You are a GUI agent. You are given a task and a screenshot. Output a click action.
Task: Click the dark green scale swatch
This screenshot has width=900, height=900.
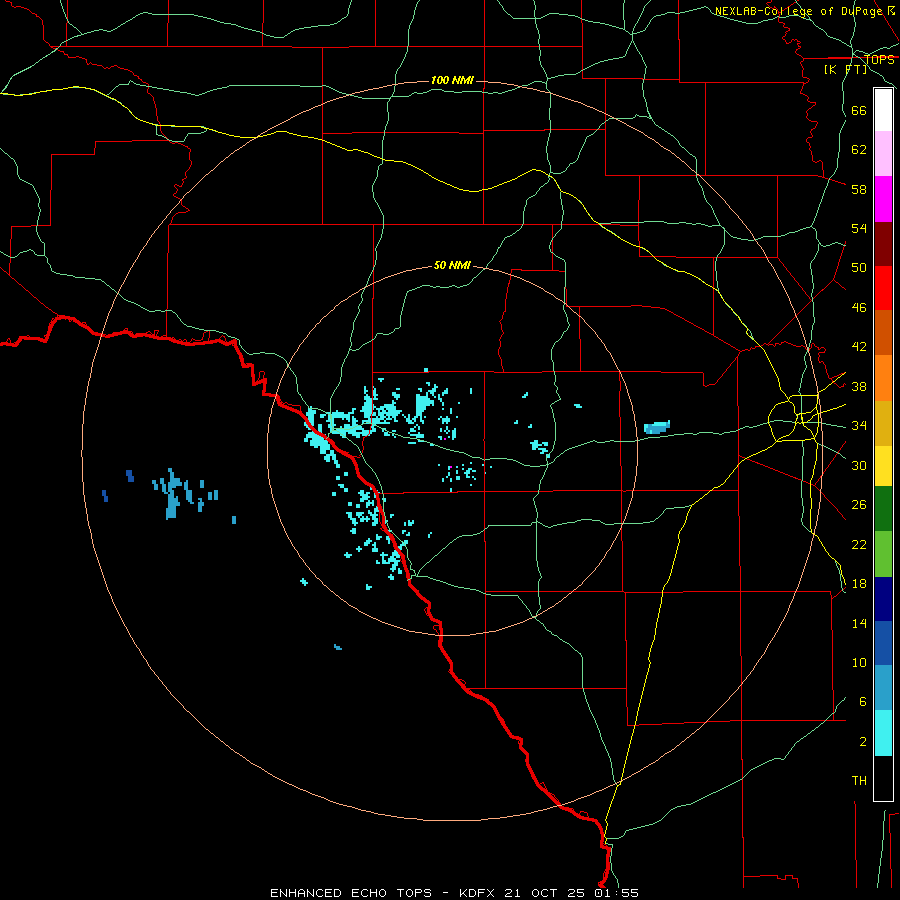point(883,509)
